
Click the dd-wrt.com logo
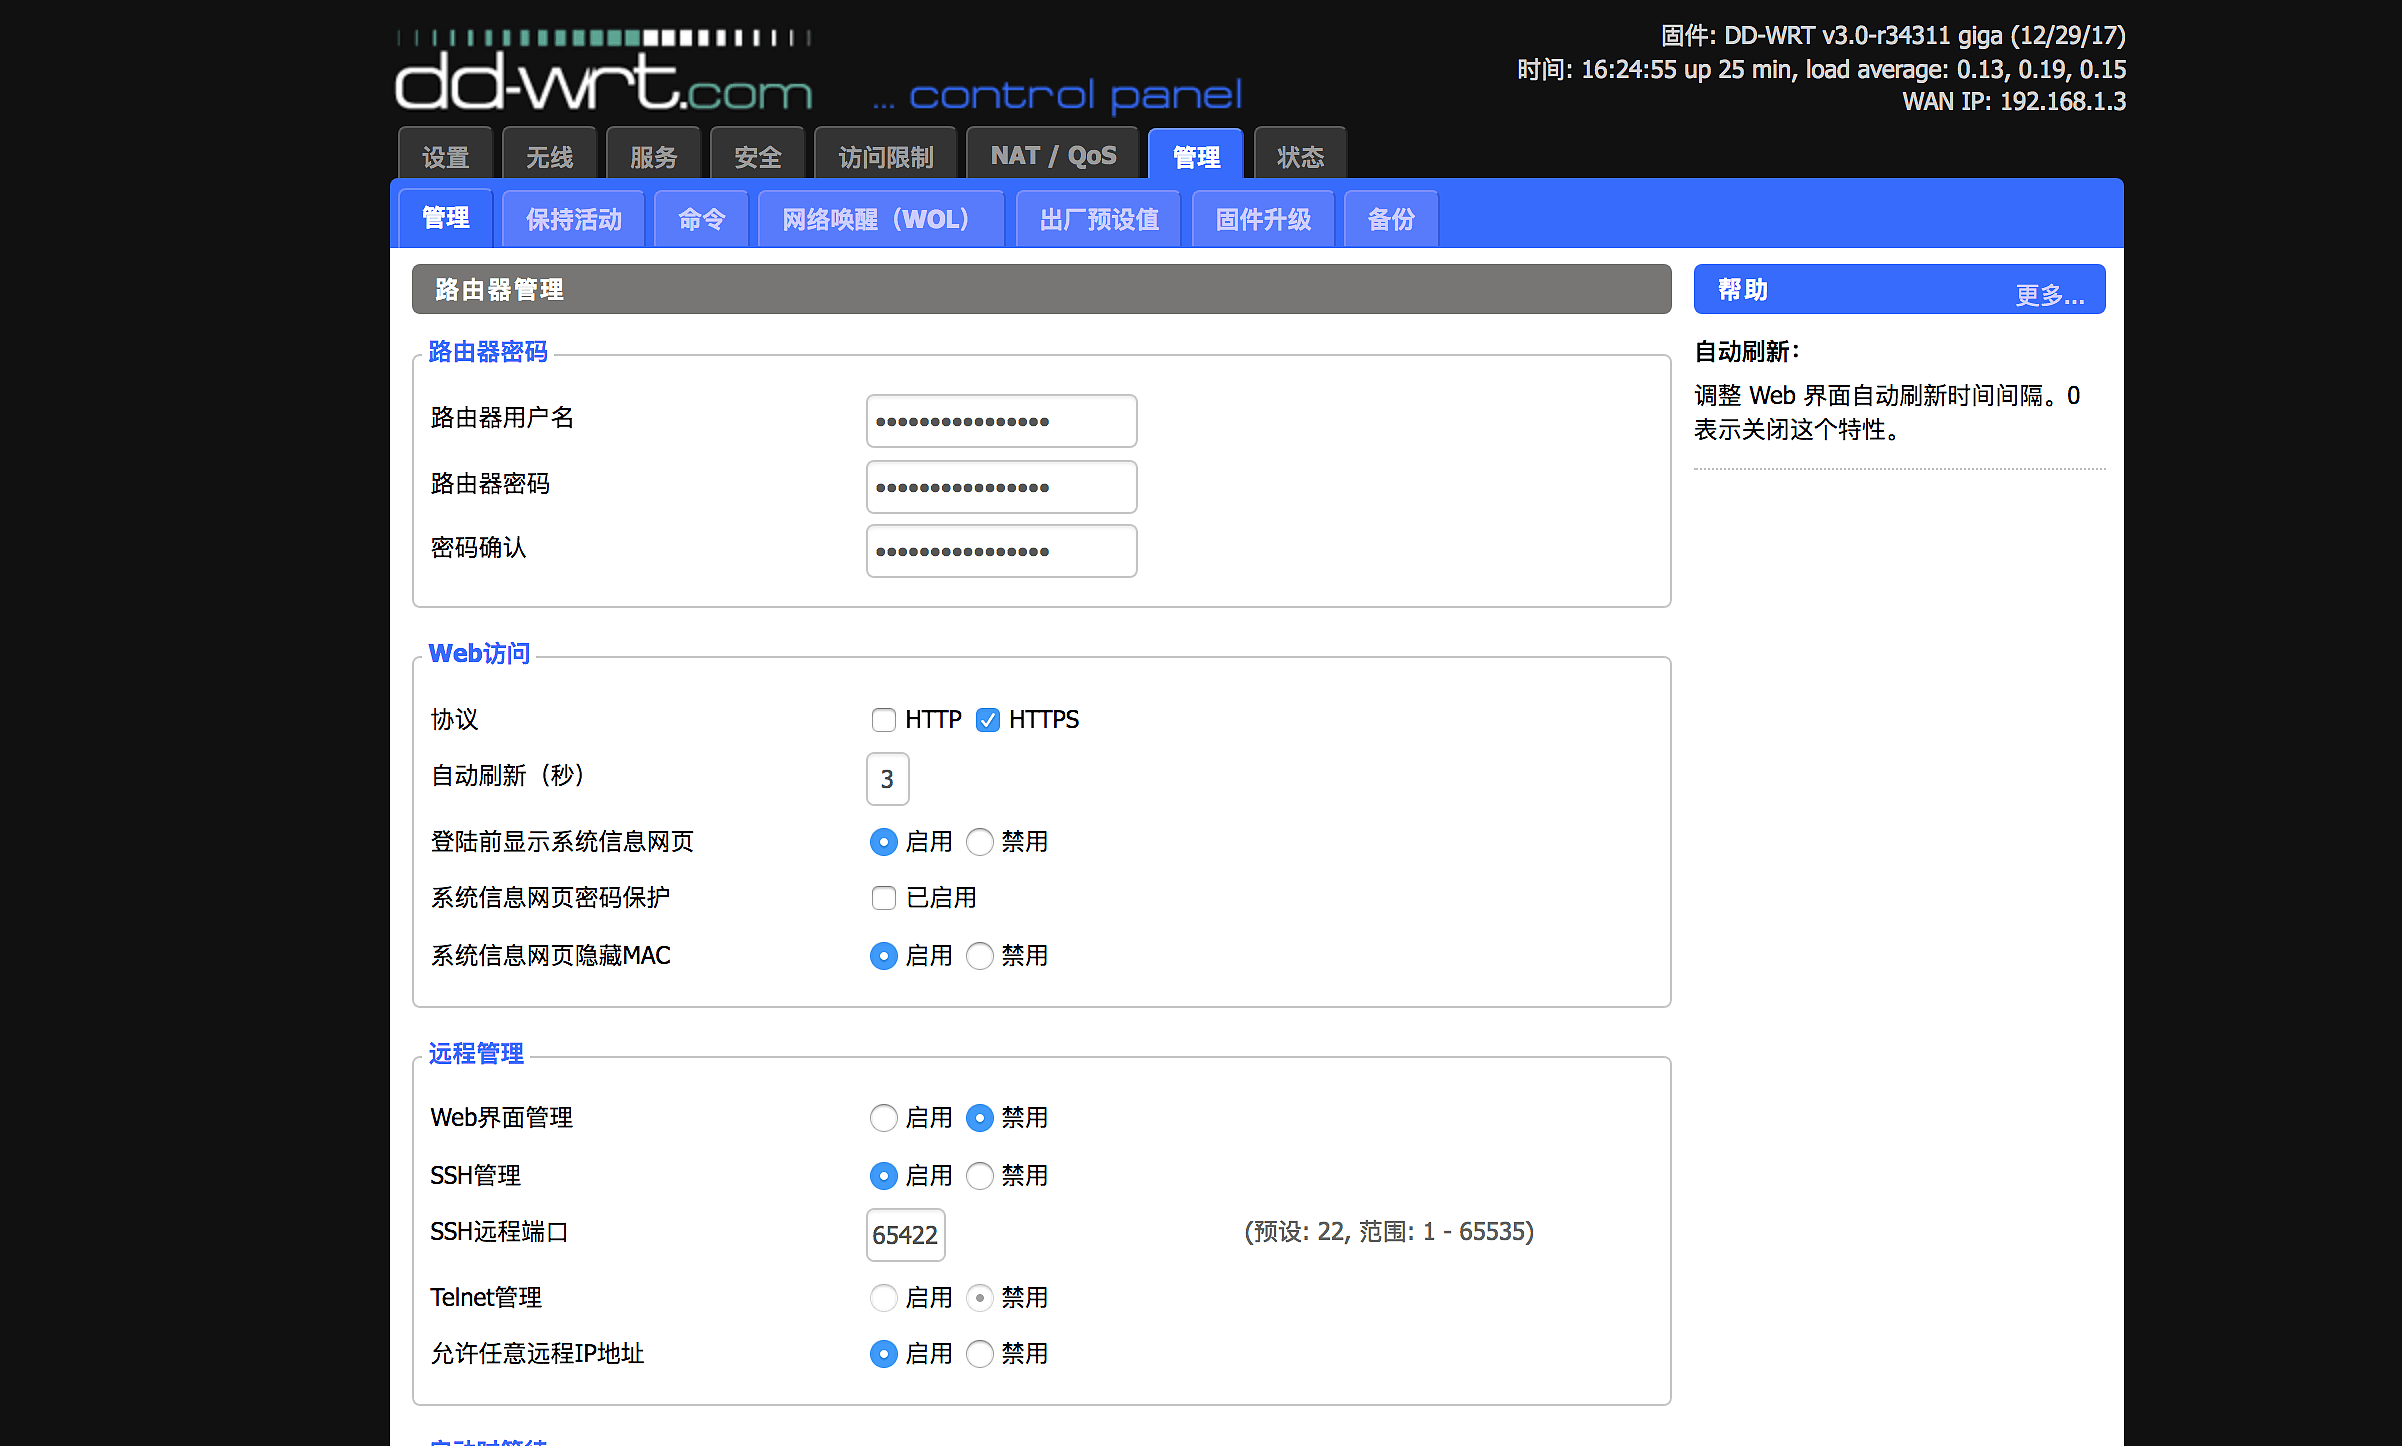point(604,80)
